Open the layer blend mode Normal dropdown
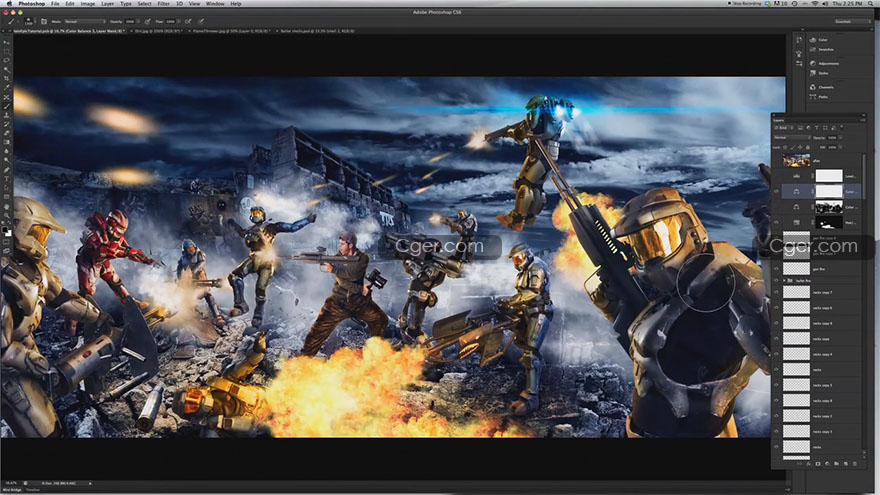The image size is (880, 495). point(792,137)
